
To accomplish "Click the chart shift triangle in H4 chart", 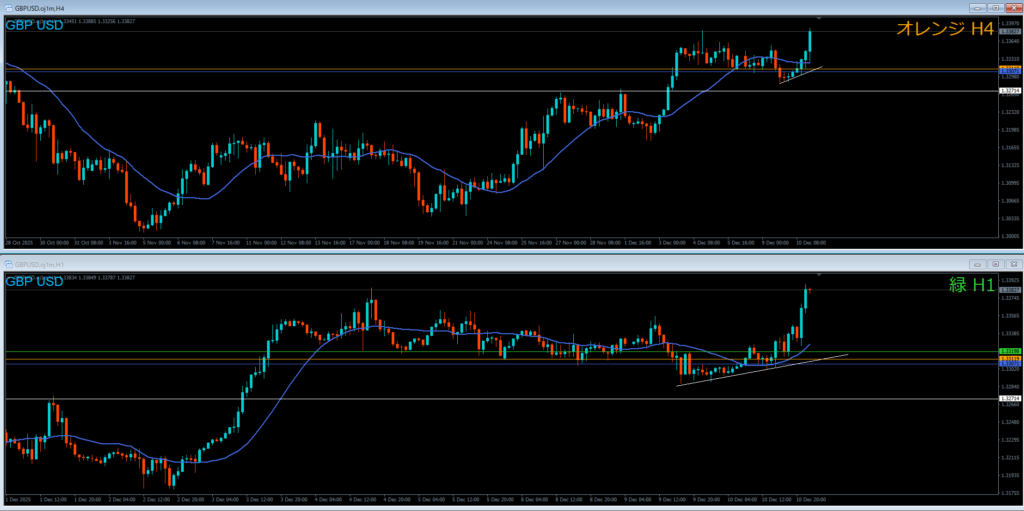I will (819, 18).
